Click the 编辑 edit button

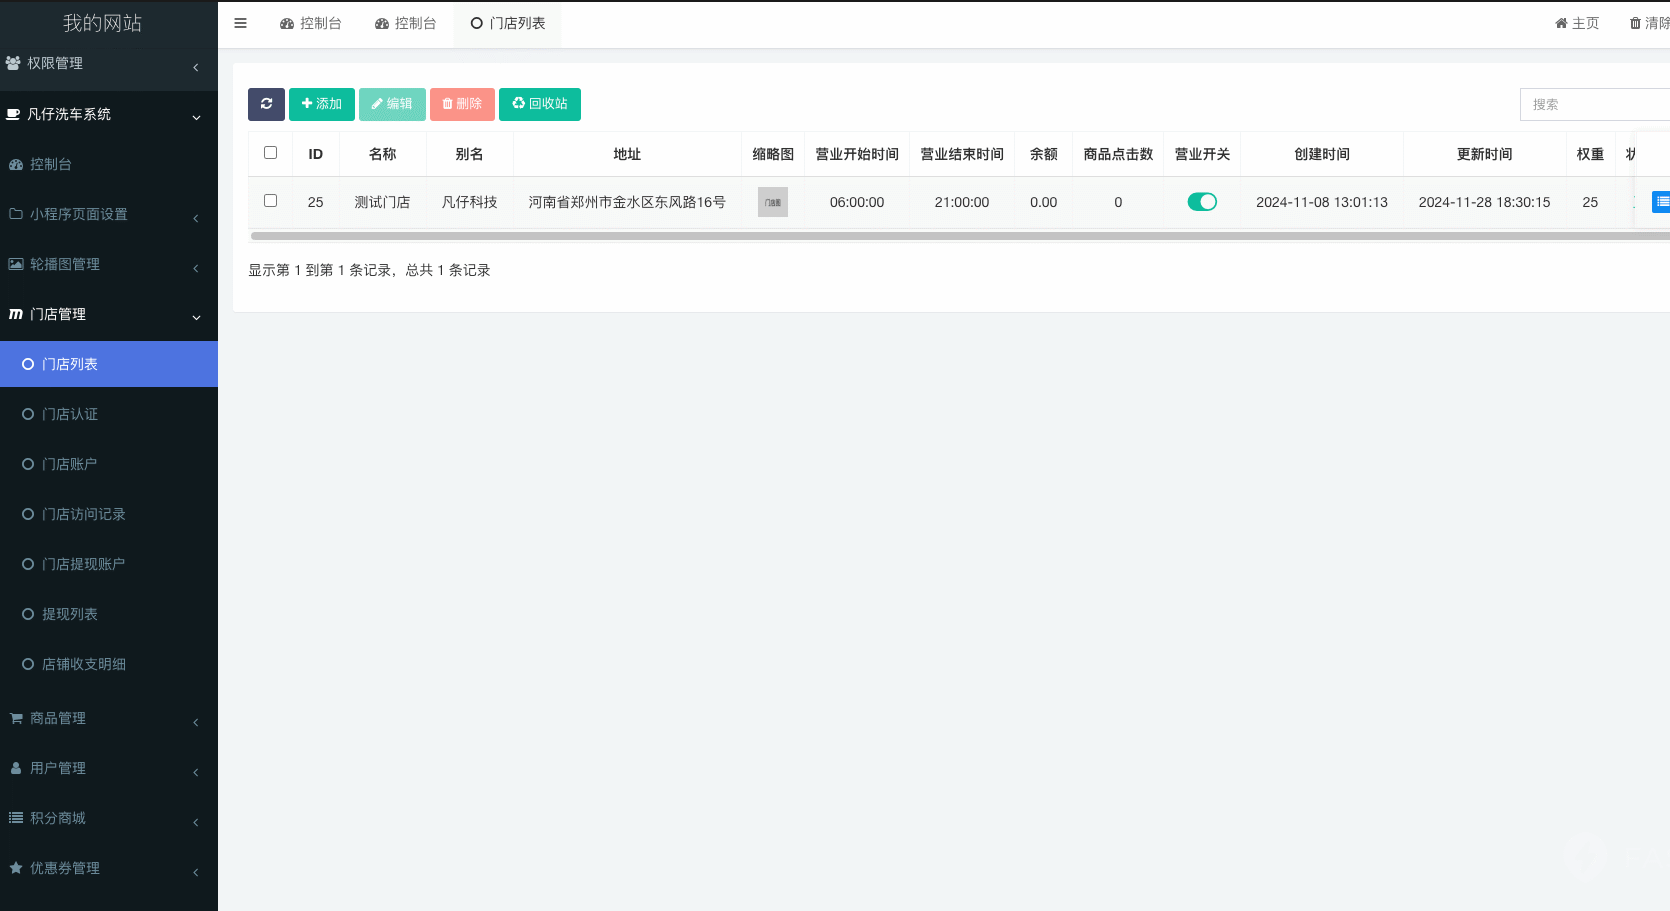(392, 104)
